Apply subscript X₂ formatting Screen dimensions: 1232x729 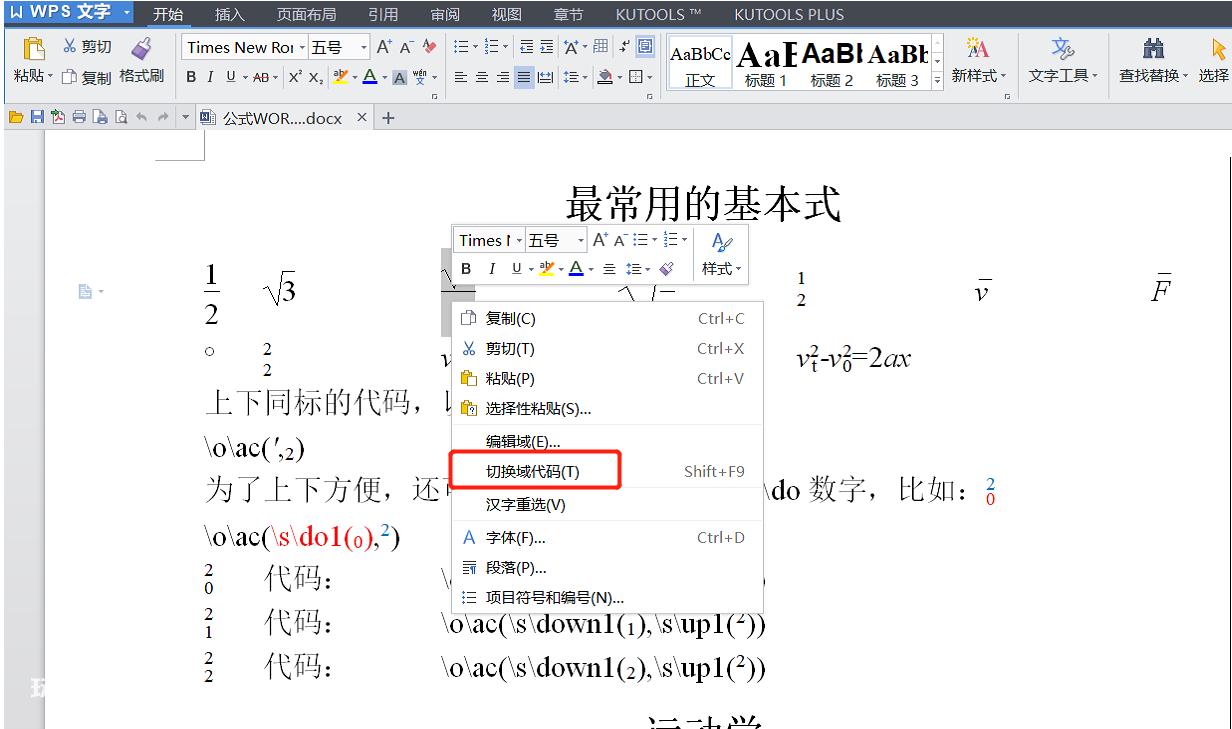click(x=315, y=77)
